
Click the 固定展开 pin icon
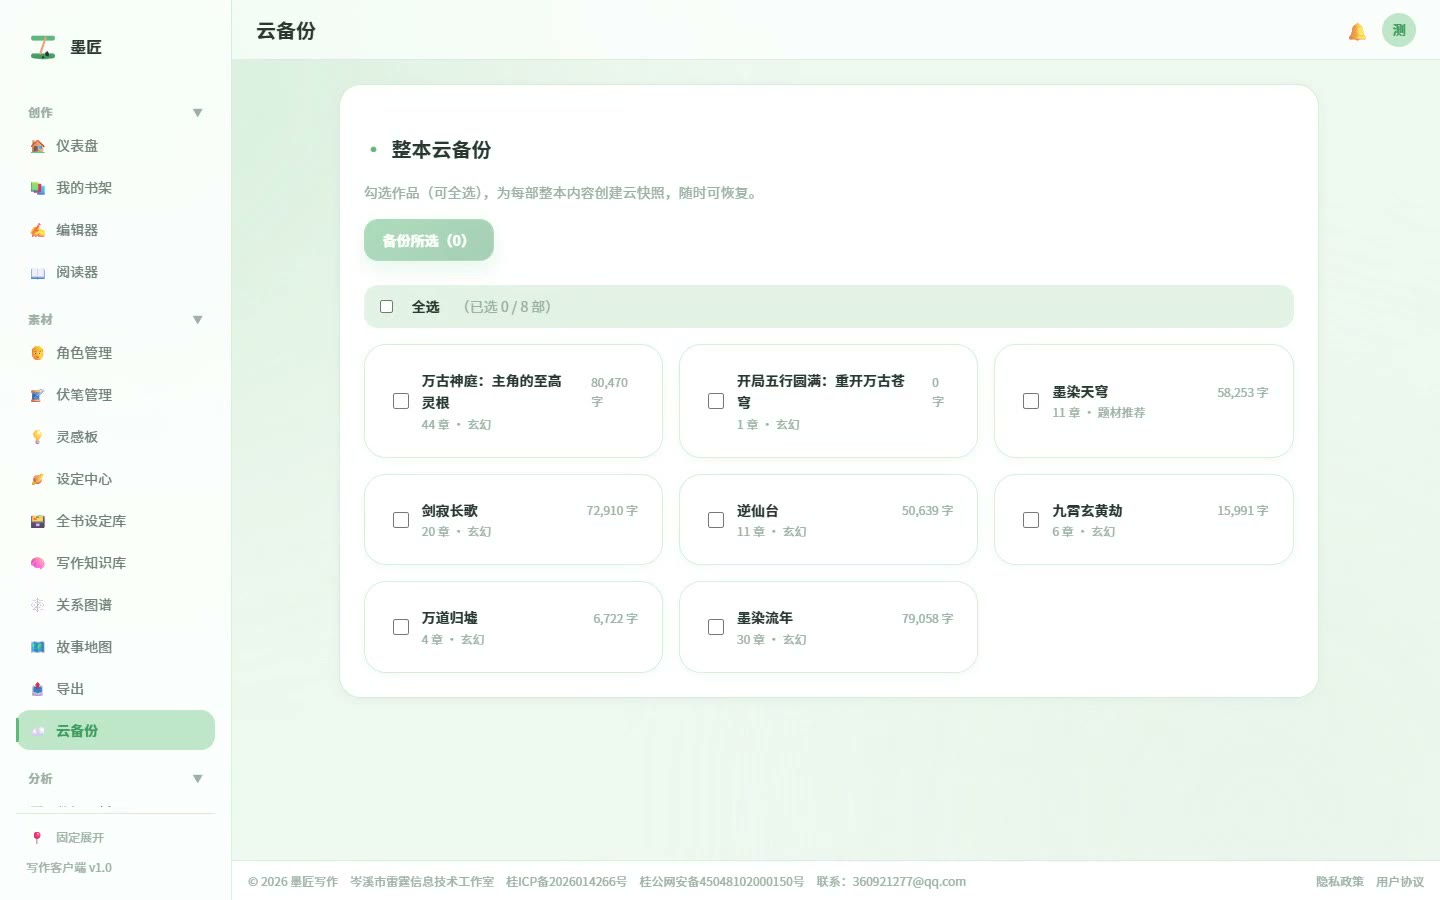tap(37, 838)
